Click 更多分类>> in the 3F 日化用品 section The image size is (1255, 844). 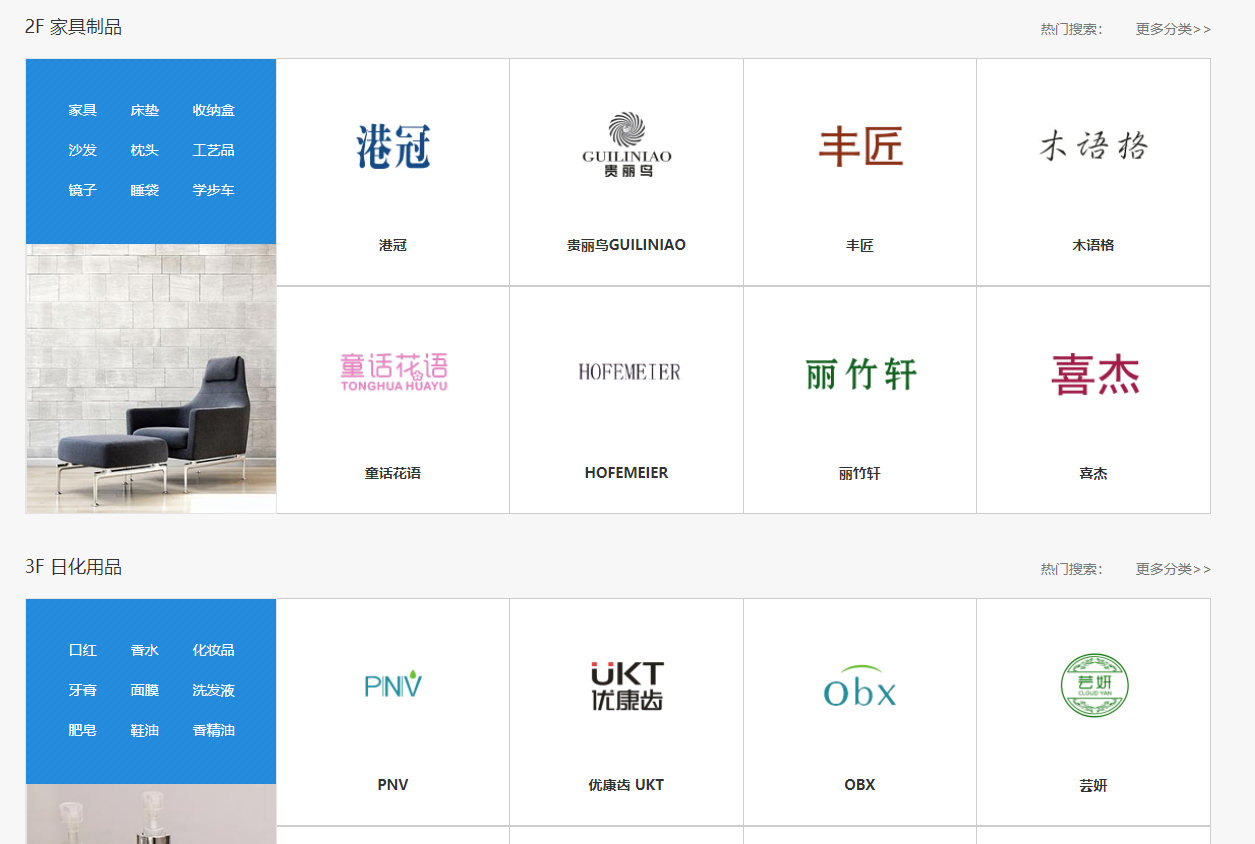click(x=1173, y=569)
